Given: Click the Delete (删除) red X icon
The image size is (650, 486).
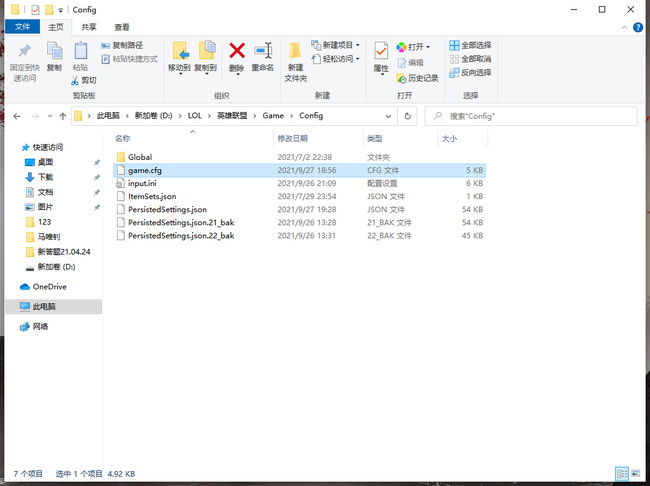Looking at the screenshot, I should click(x=237, y=52).
